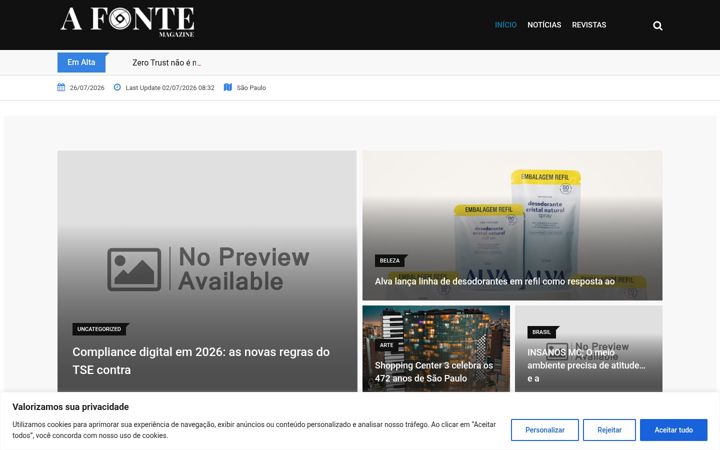720x450 pixels.
Task: Open the REVISTAS menu item
Action: pyautogui.click(x=589, y=25)
